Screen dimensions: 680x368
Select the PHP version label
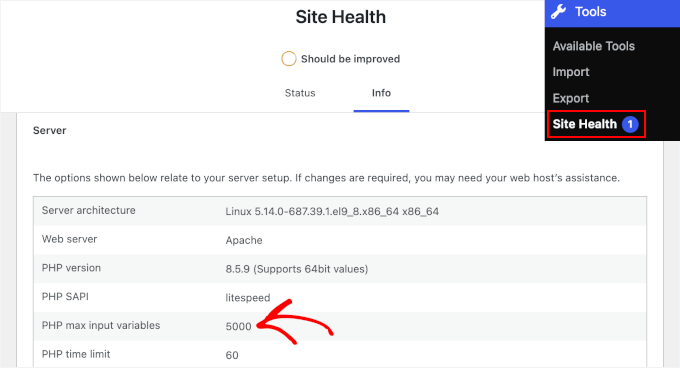point(71,268)
